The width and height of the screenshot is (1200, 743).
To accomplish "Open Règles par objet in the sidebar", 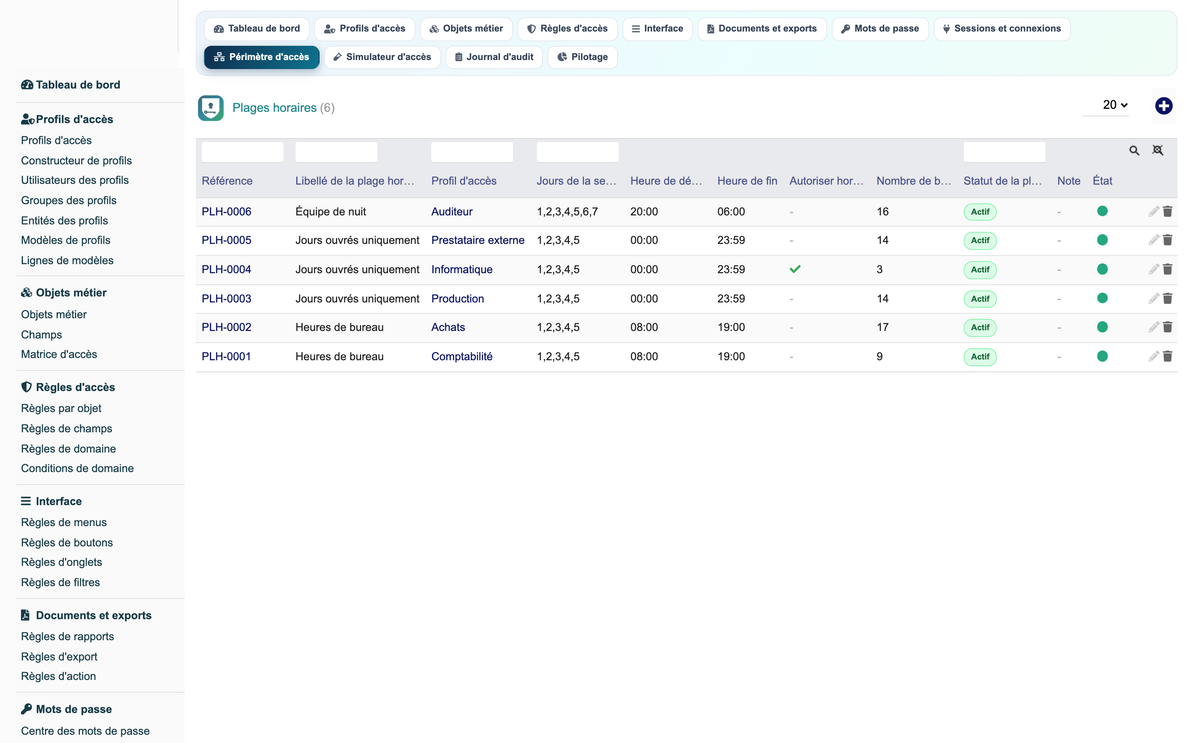I will click(61, 409).
